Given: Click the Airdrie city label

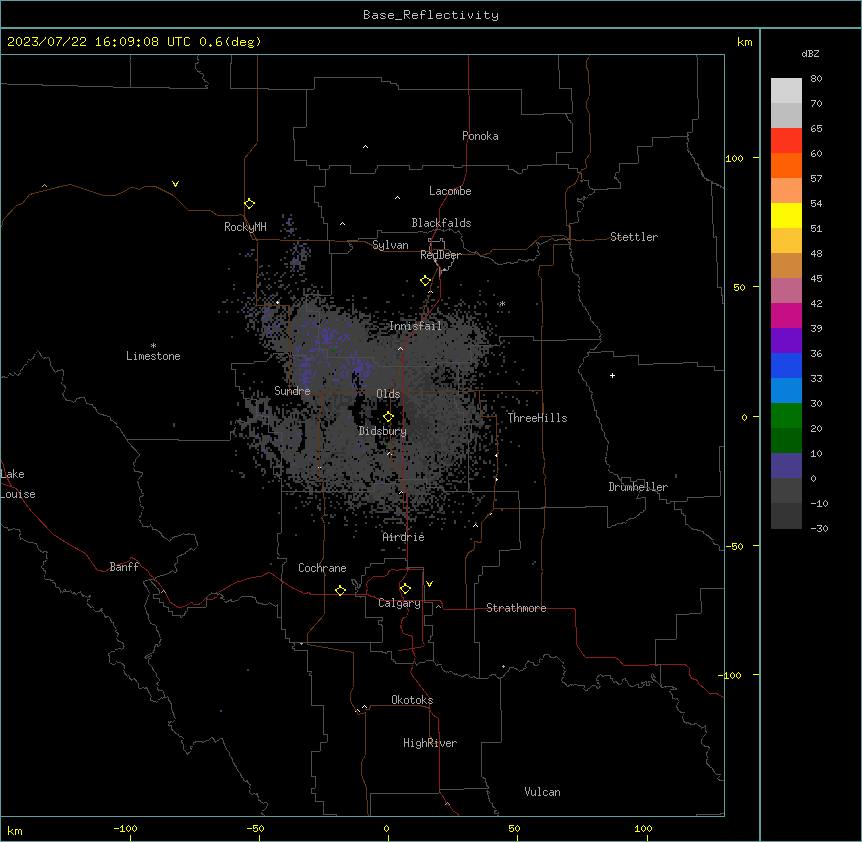Looking at the screenshot, I should click(404, 537).
